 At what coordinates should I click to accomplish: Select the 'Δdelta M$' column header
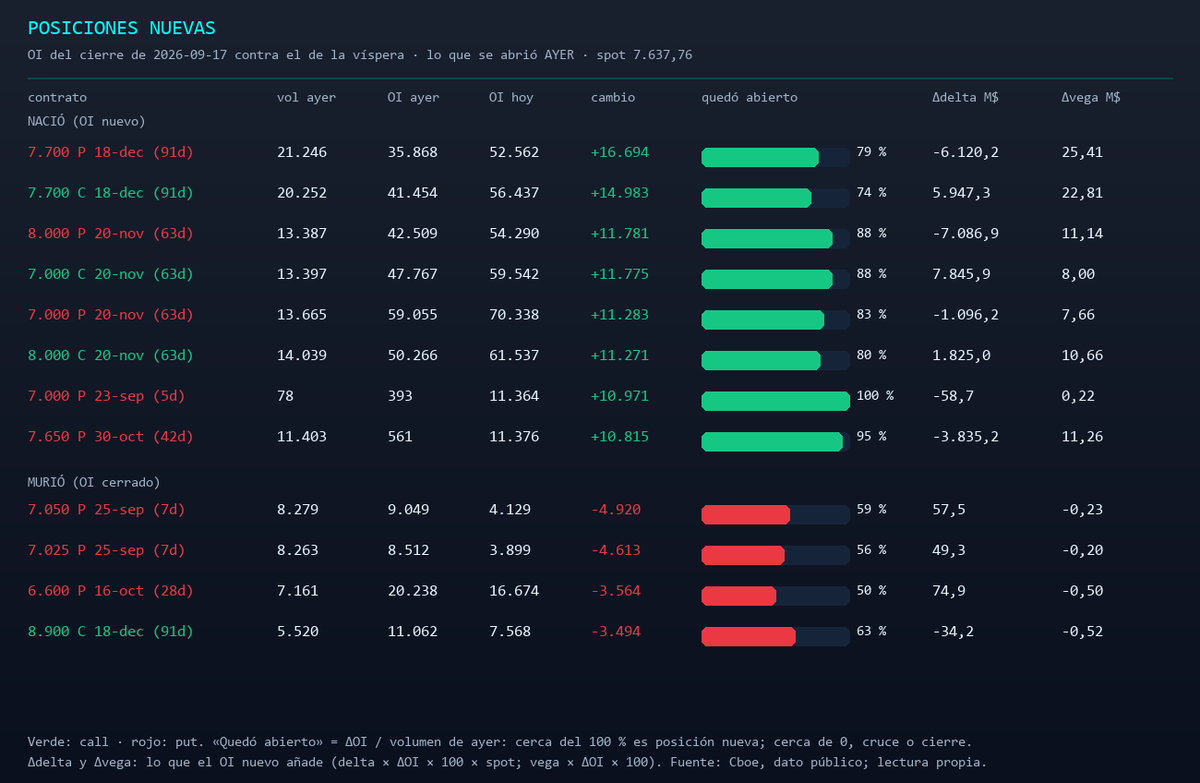tap(965, 98)
